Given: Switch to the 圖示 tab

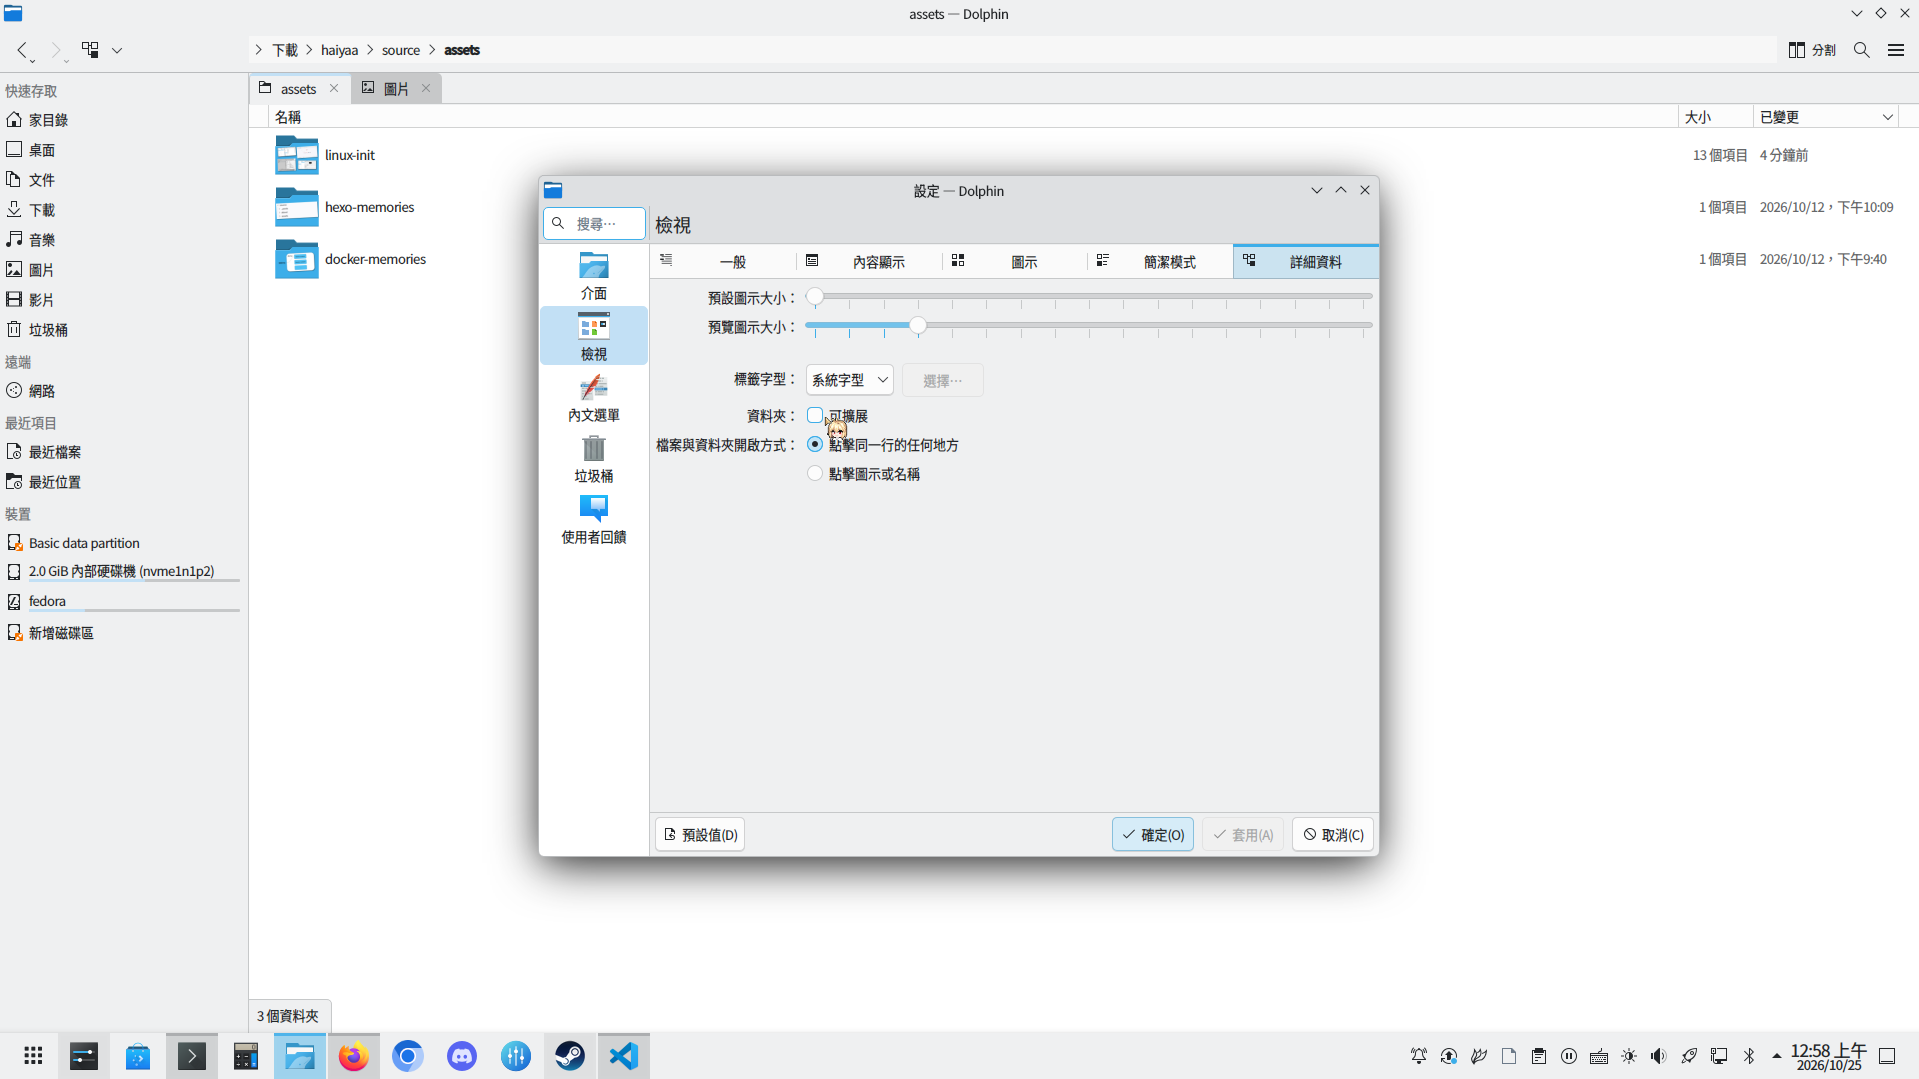Looking at the screenshot, I should click(1014, 262).
